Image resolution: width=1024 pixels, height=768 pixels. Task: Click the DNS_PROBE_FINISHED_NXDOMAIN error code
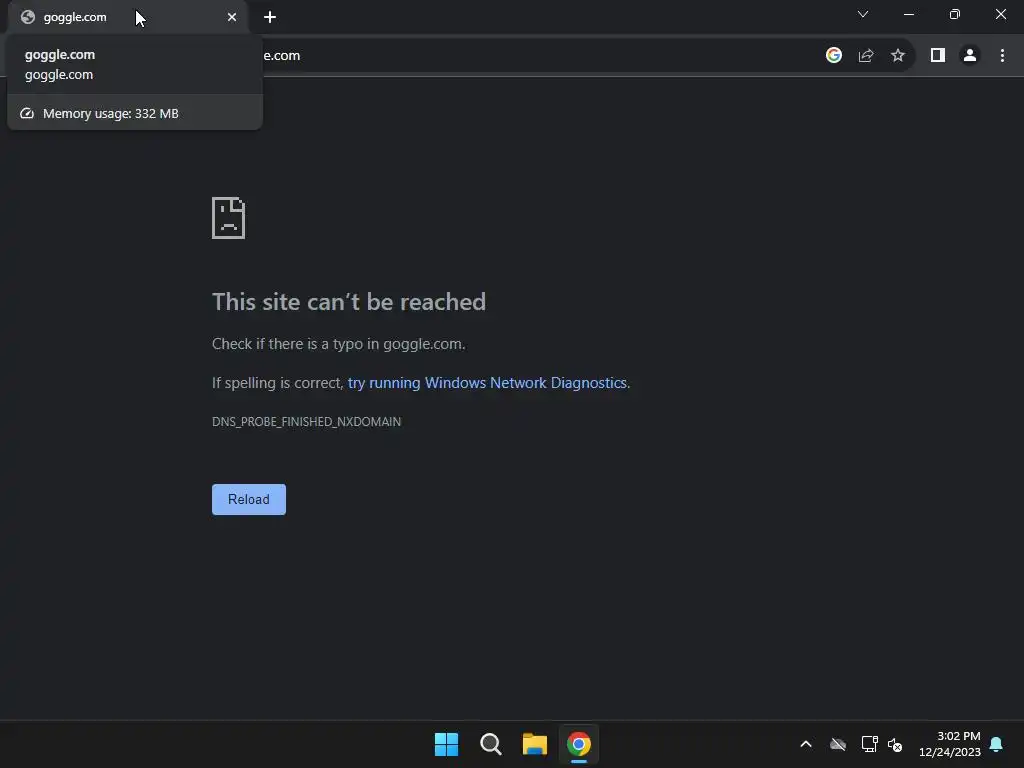tap(306, 422)
